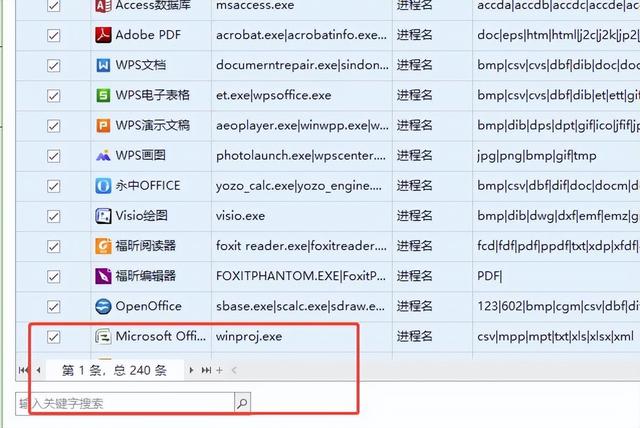640x428 pixels.
Task: Uncheck the WPS文档 row checkbox
Action: tap(53, 66)
